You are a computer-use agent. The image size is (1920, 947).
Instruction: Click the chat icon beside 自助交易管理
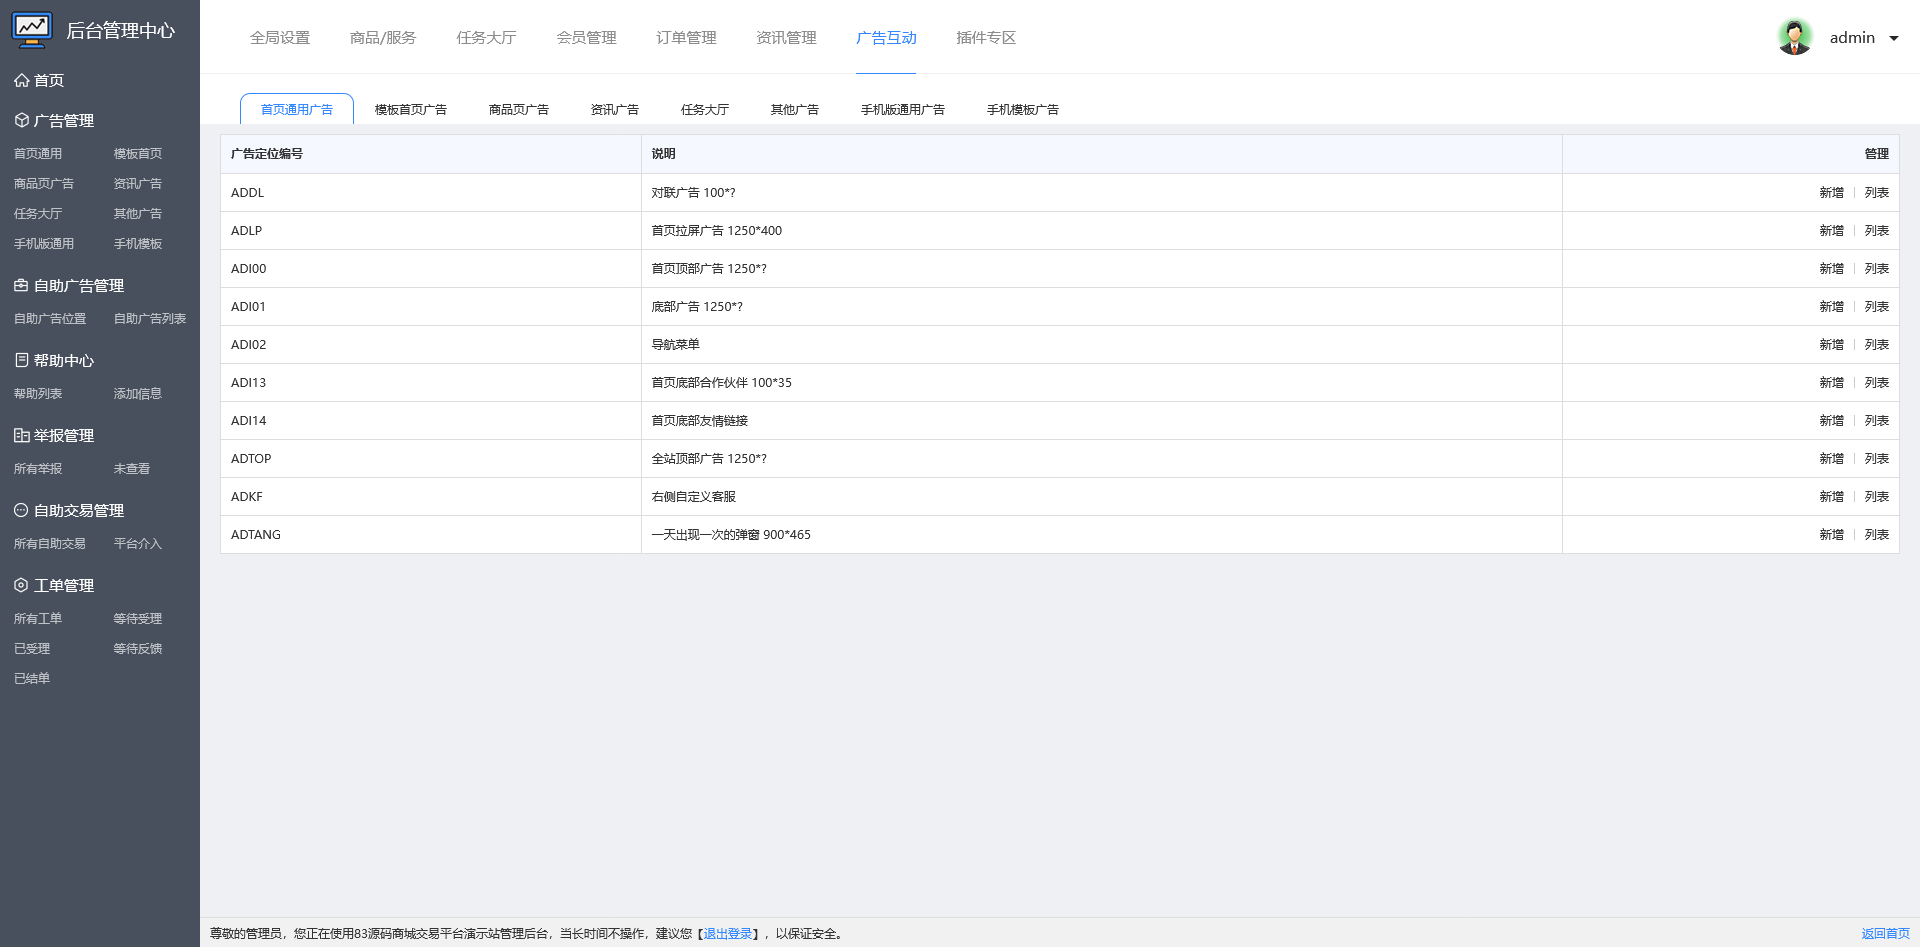point(21,510)
